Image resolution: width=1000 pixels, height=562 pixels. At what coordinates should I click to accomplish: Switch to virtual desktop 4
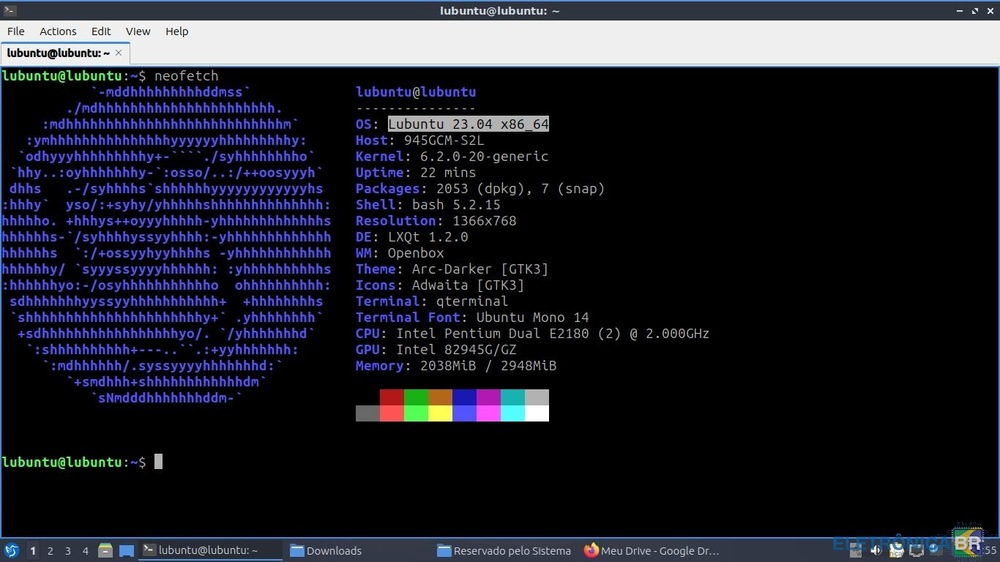(85, 550)
